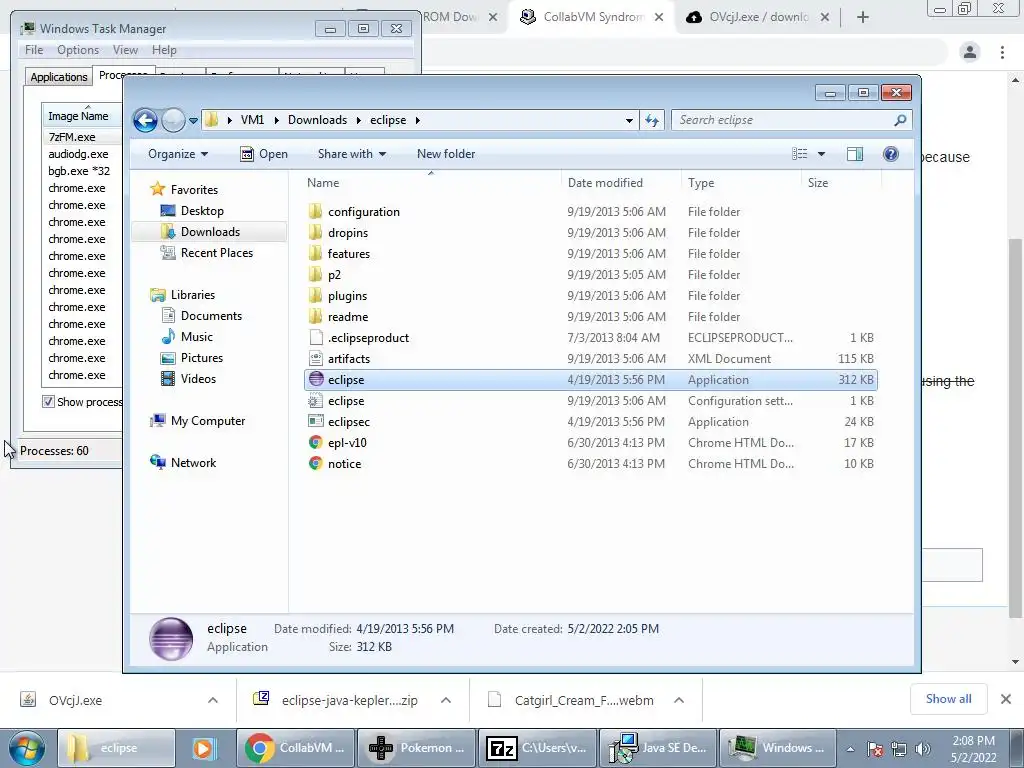
Task: Sort Task Manager by Image Name
Action: pos(81,116)
